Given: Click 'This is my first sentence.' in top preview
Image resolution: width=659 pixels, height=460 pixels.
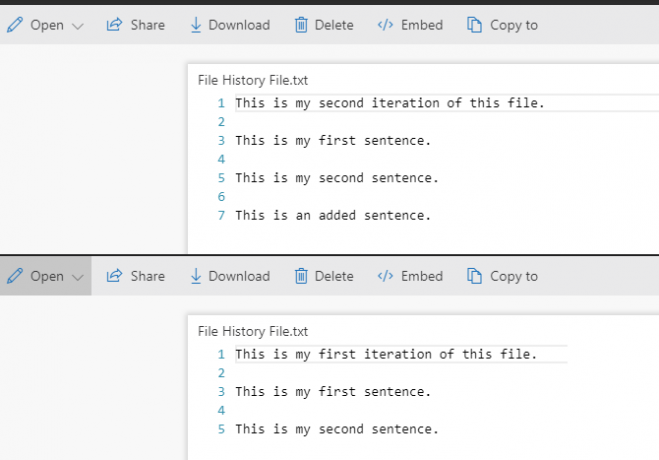Looking at the screenshot, I should point(333,140).
